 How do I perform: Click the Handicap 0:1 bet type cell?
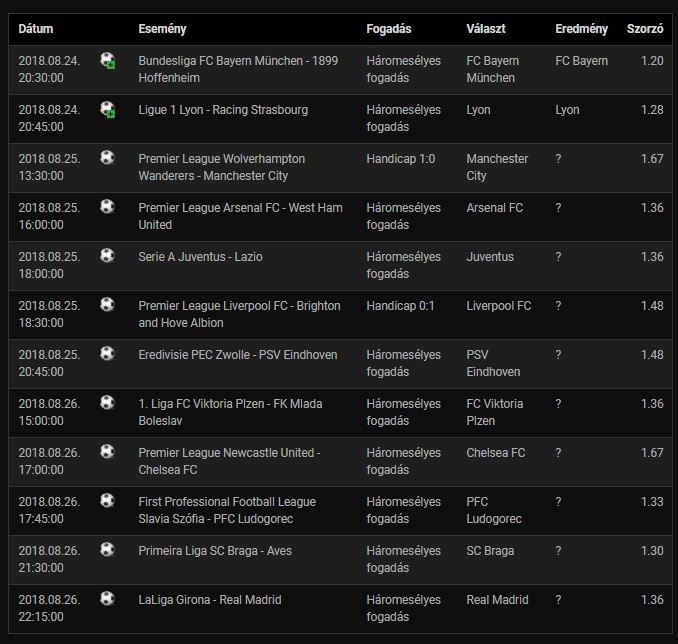click(400, 306)
